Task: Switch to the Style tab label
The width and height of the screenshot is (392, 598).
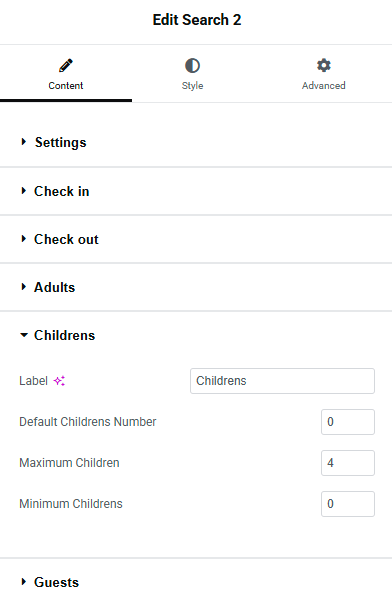Action: [192, 85]
